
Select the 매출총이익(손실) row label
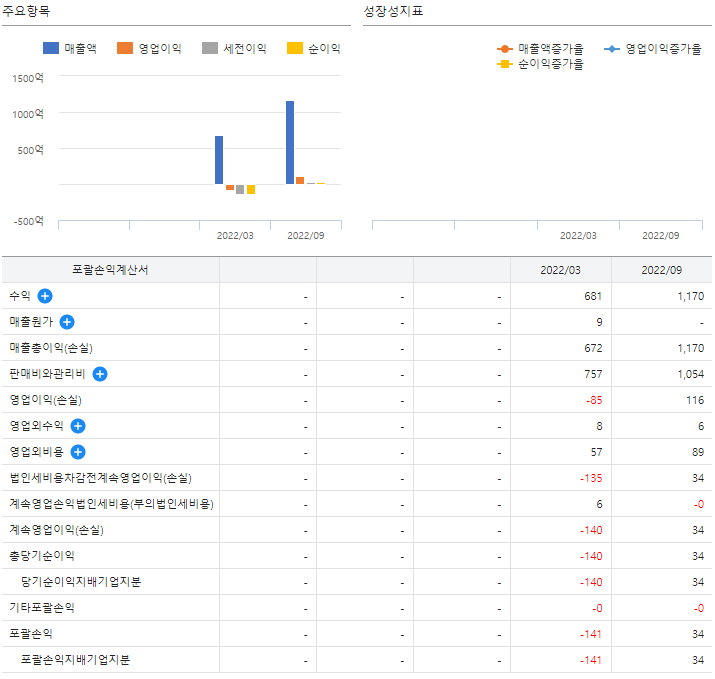click(x=51, y=348)
